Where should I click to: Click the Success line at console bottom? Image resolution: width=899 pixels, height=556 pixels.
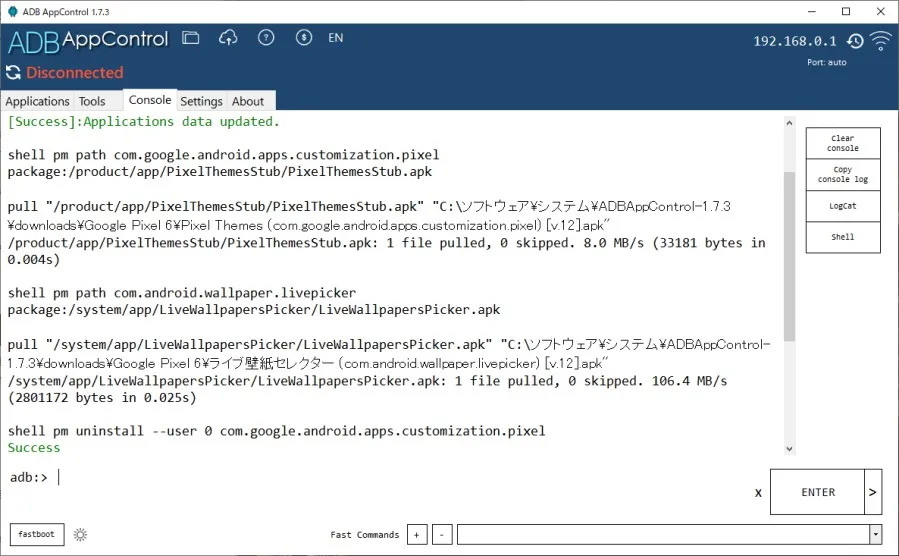[34, 448]
